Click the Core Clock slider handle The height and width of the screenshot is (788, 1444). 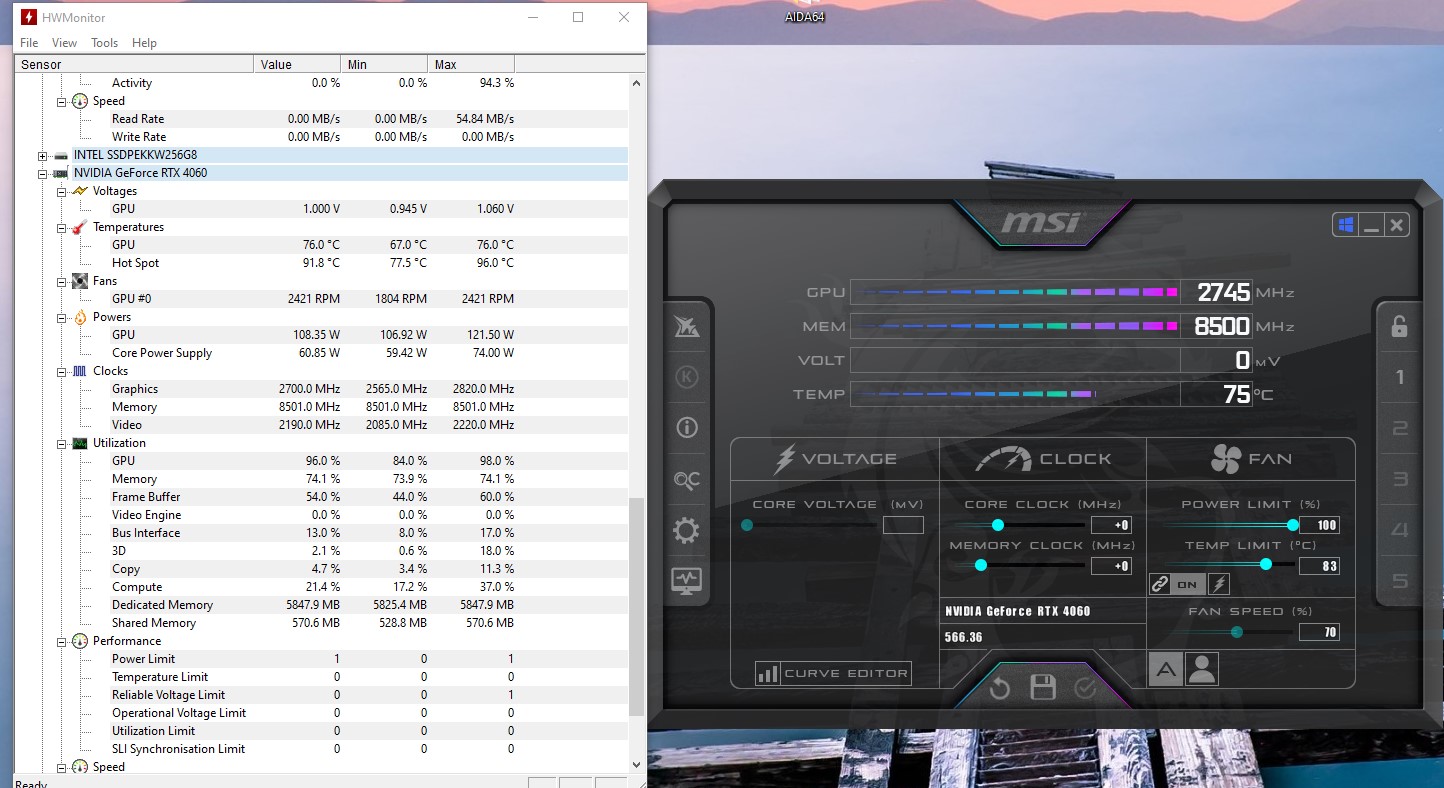click(x=997, y=525)
